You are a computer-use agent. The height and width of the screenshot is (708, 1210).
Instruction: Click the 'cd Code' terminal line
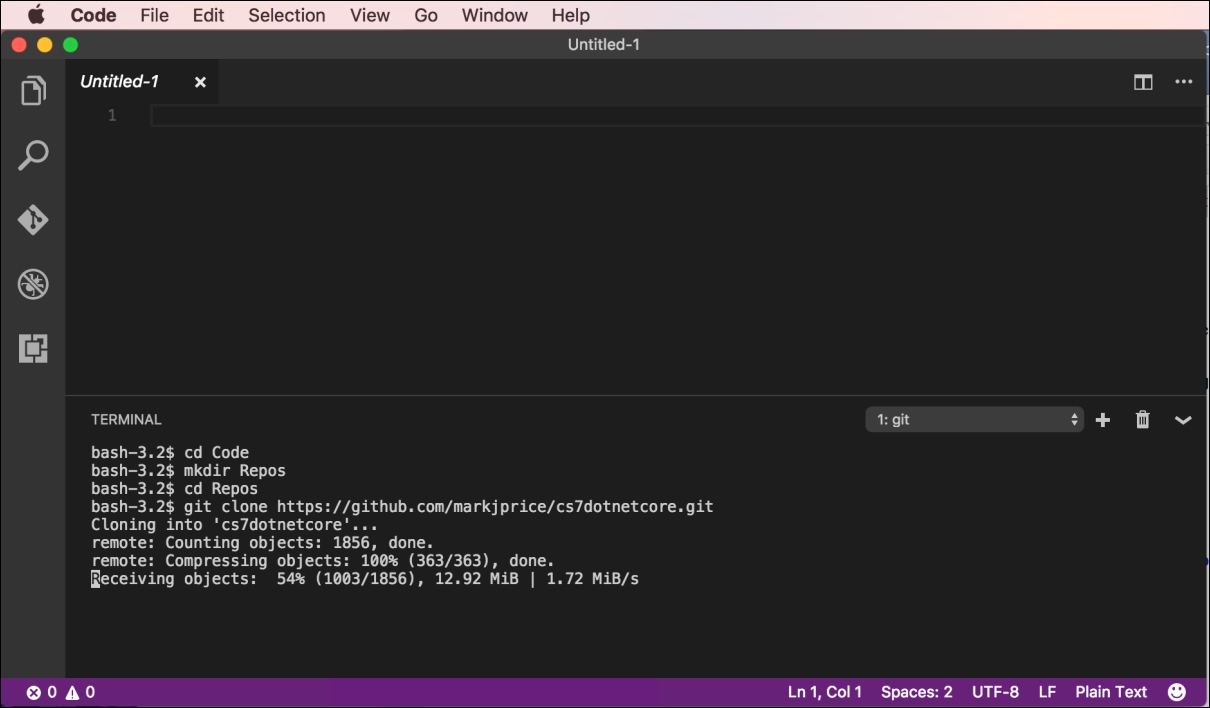(170, 453)
